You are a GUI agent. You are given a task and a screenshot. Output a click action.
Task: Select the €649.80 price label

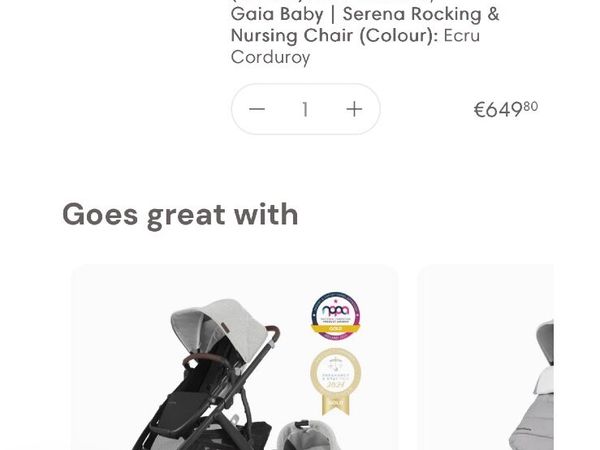505,109
